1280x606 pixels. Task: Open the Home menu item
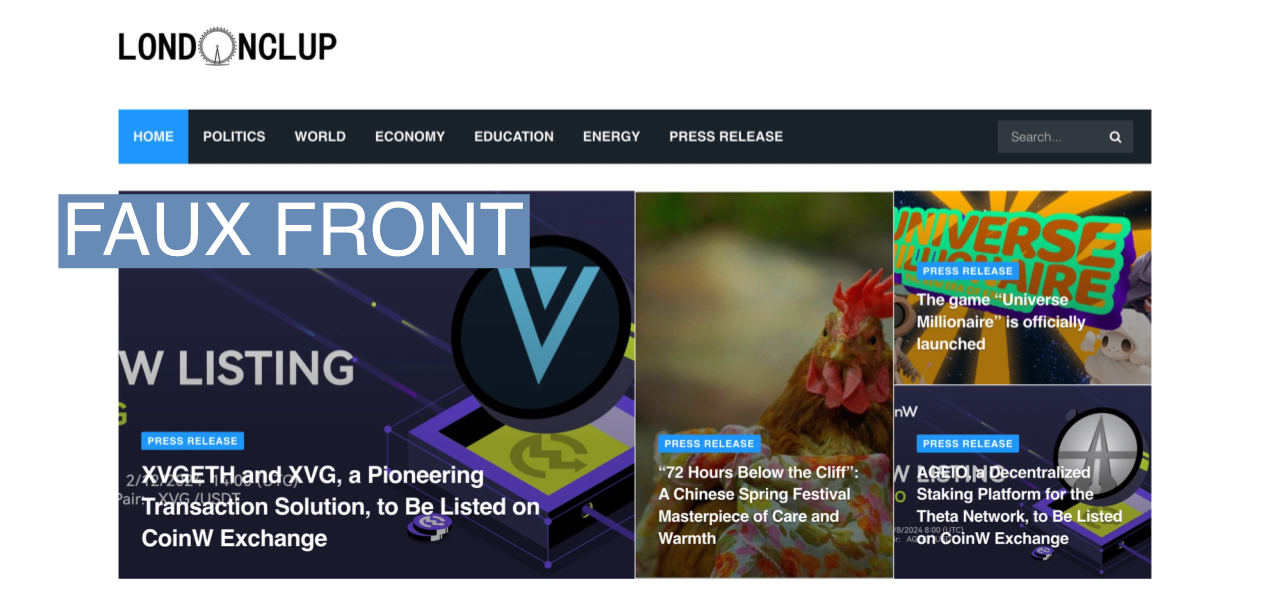[x=153, y=136]
